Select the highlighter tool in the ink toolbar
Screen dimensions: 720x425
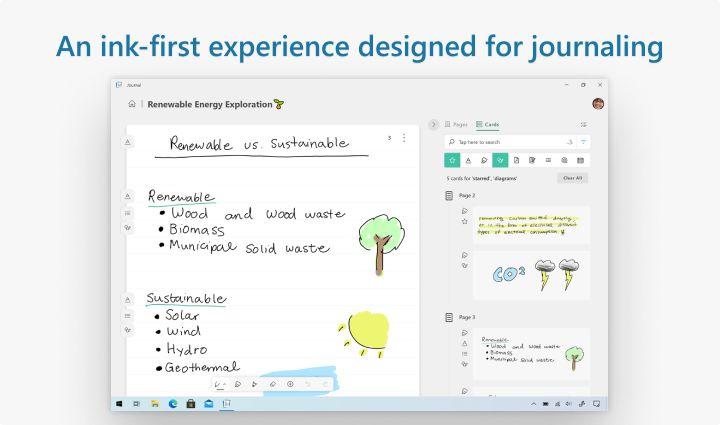[x=238, y=384]
